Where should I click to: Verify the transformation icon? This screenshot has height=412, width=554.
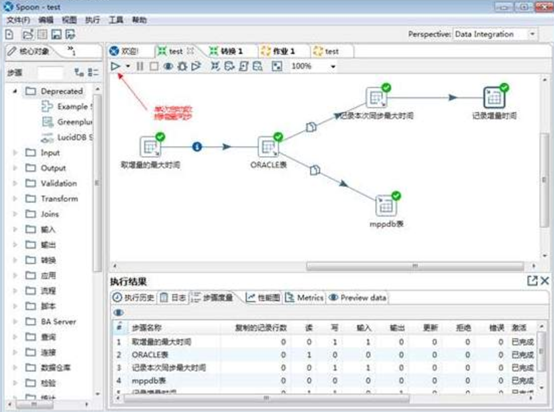point(215,66)
